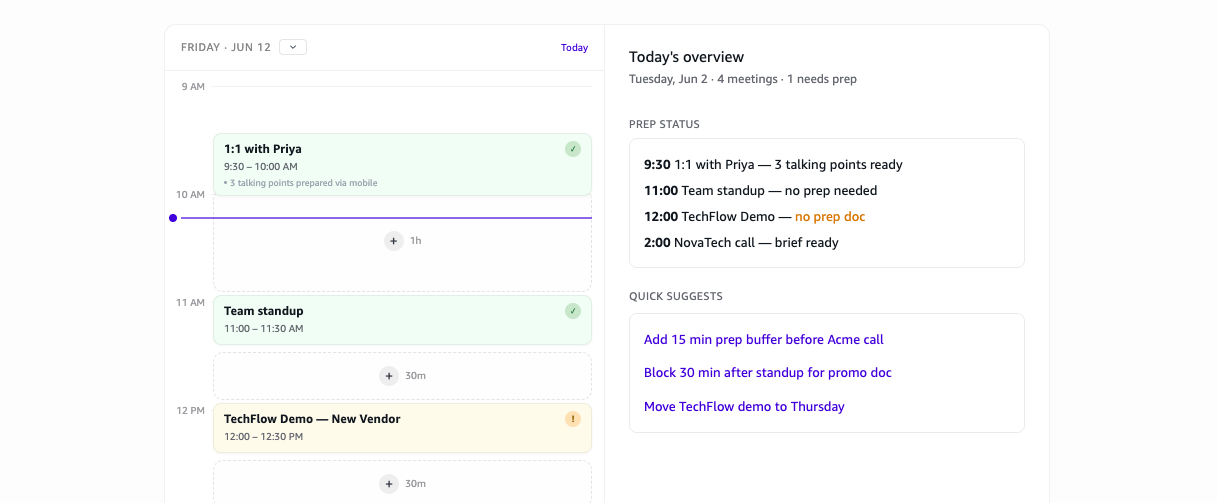Click the '3 talking points prepared via mobile' note
Screen dimensions: 1217x503
(301, 183)
